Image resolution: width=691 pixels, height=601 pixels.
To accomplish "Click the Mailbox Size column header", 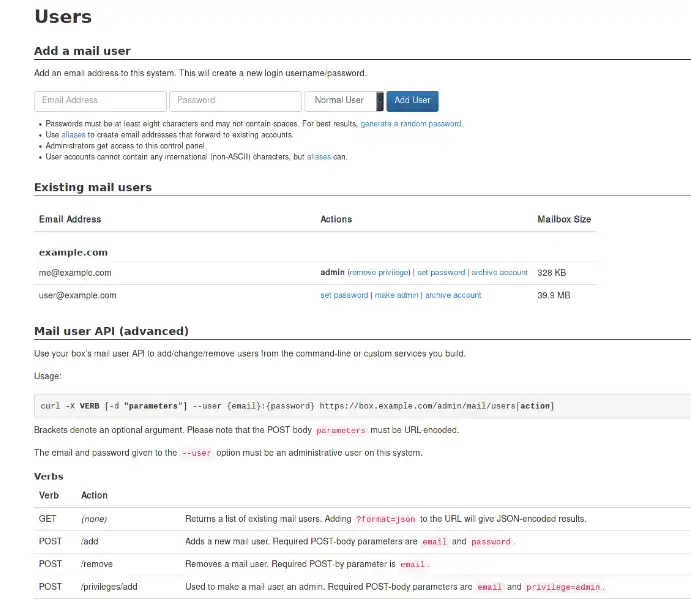I will pos(564,219).
